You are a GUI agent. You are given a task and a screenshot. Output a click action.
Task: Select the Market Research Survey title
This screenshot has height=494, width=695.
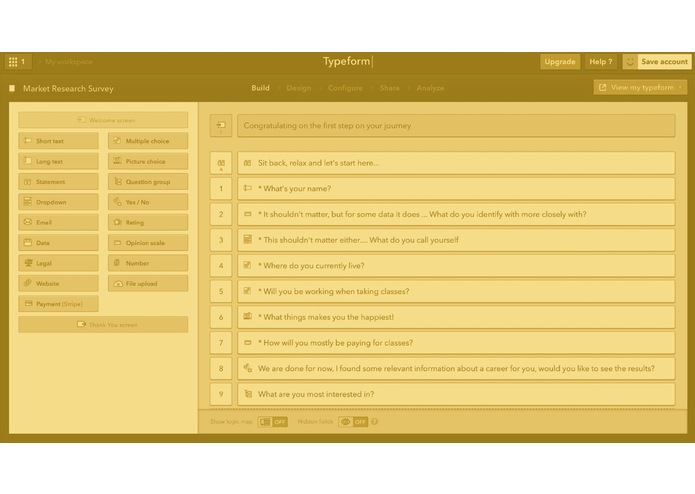[68, 89]
